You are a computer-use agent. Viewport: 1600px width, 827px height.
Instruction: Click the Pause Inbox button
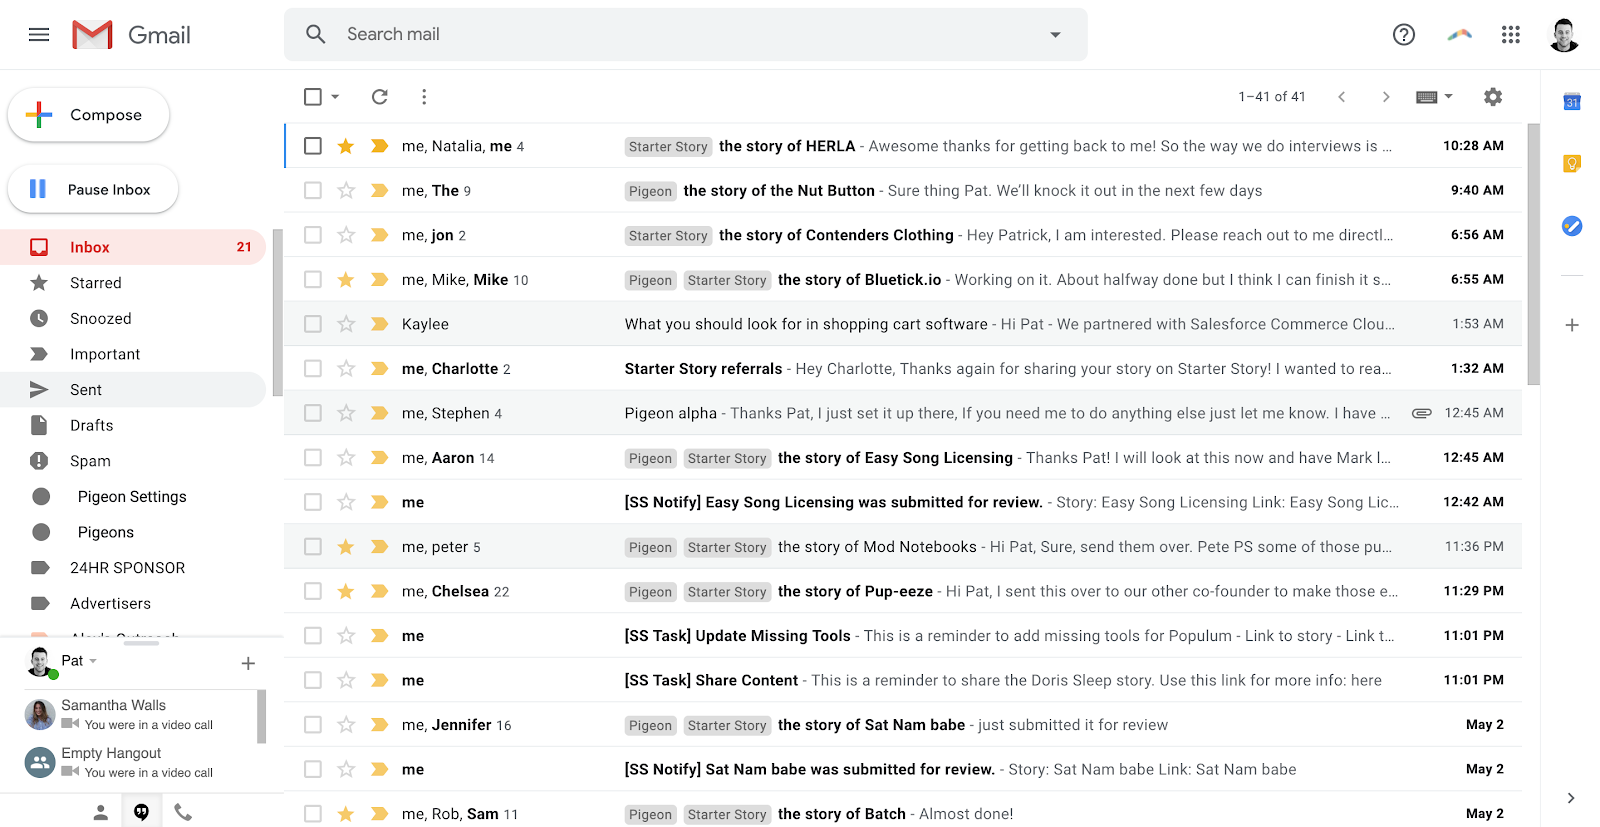[x=93, y=189]
